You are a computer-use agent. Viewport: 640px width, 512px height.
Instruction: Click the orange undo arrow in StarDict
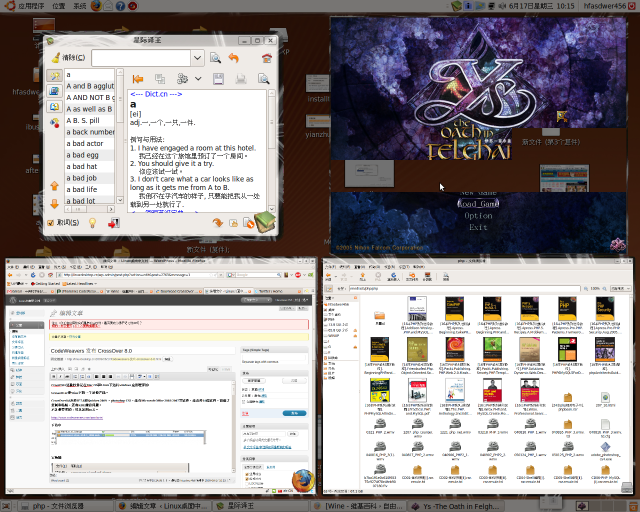pos(233,58)
